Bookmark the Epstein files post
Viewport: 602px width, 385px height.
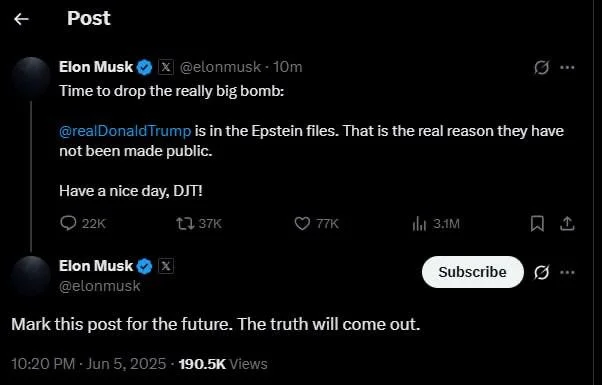(x=537, y=223)
